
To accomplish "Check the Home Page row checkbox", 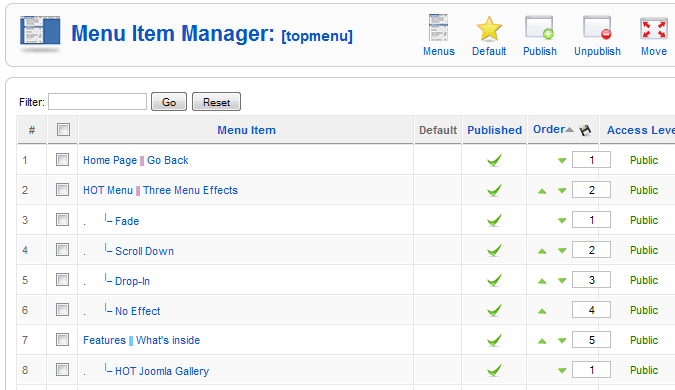I will pos(62,160).
